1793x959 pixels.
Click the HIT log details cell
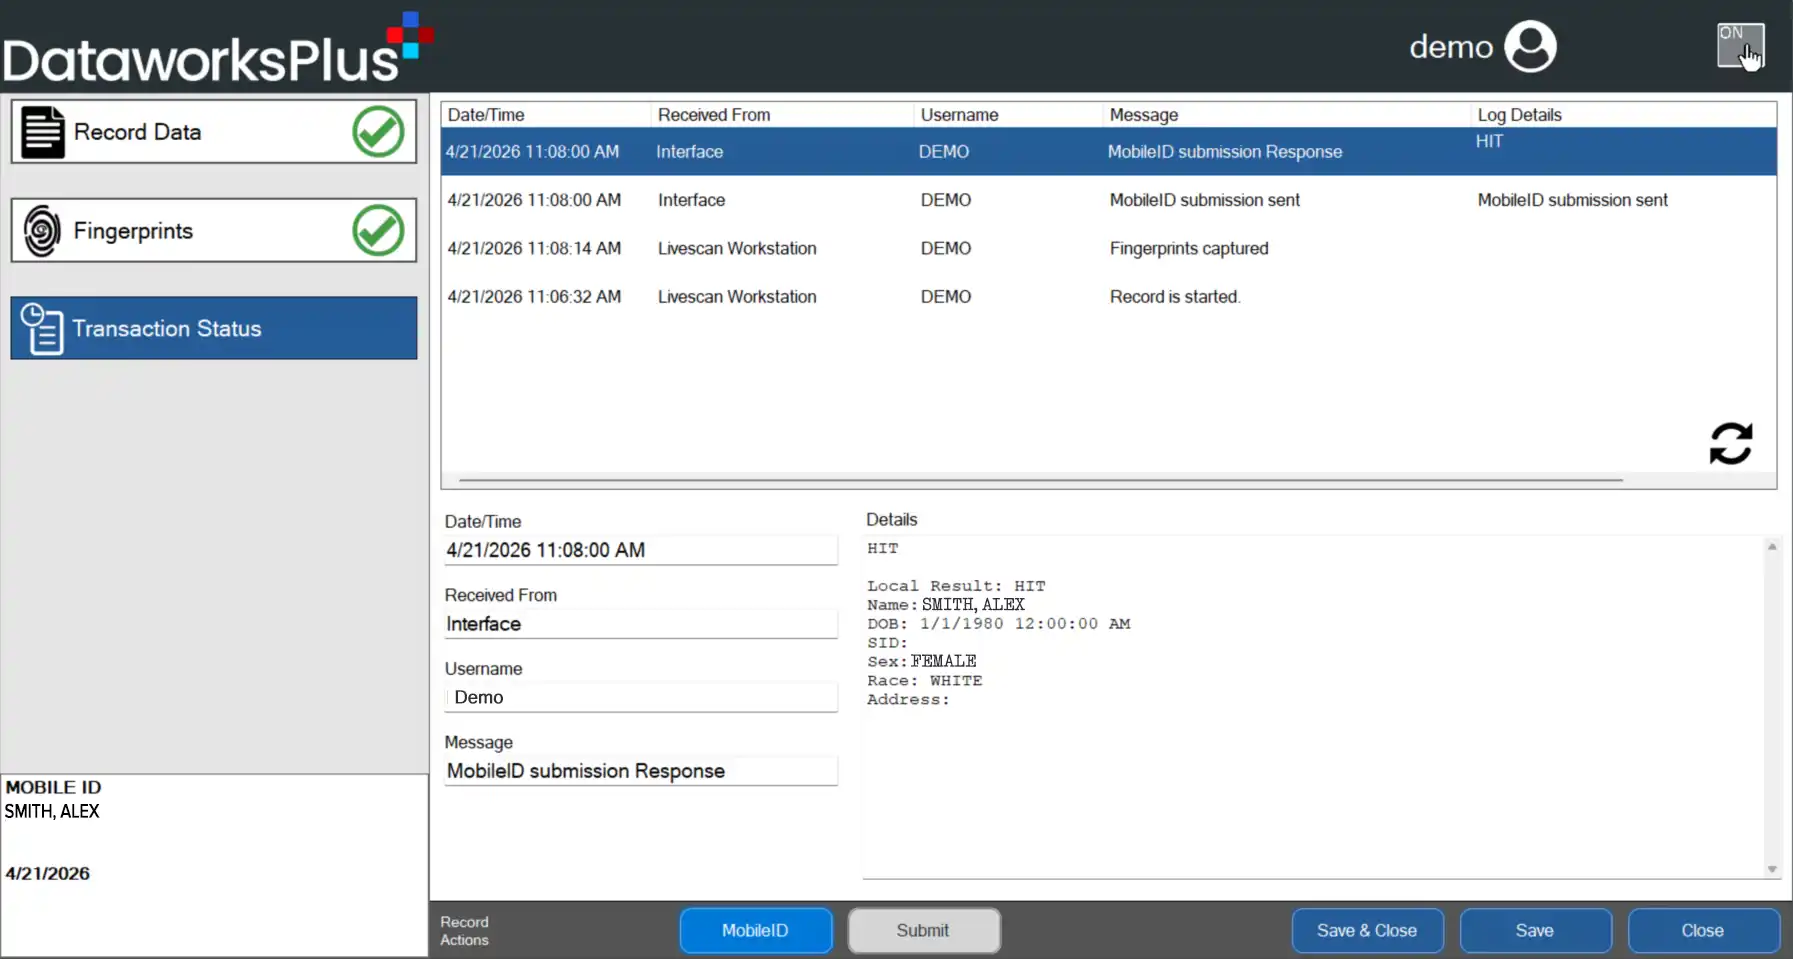(1489, 141)
